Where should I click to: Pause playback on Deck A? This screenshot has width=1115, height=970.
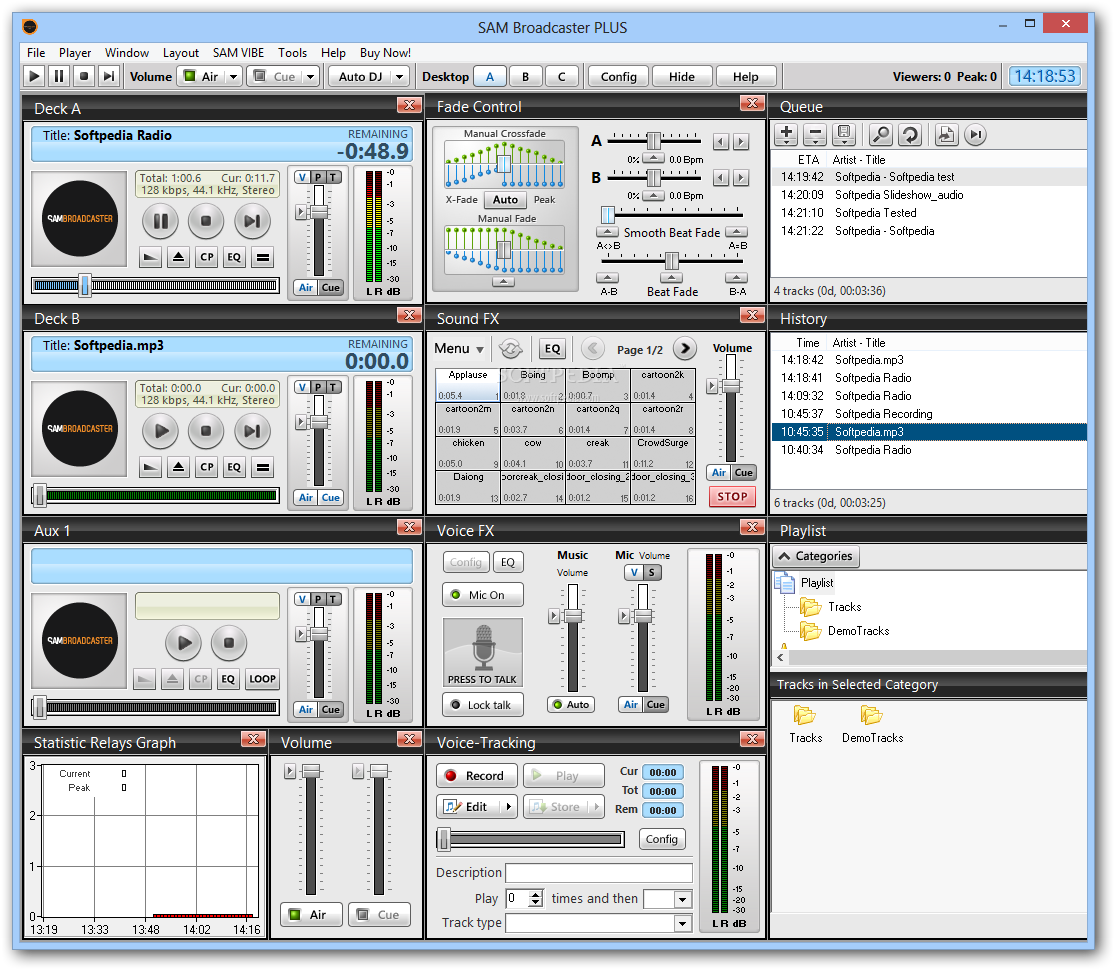[x=160, y=221]
